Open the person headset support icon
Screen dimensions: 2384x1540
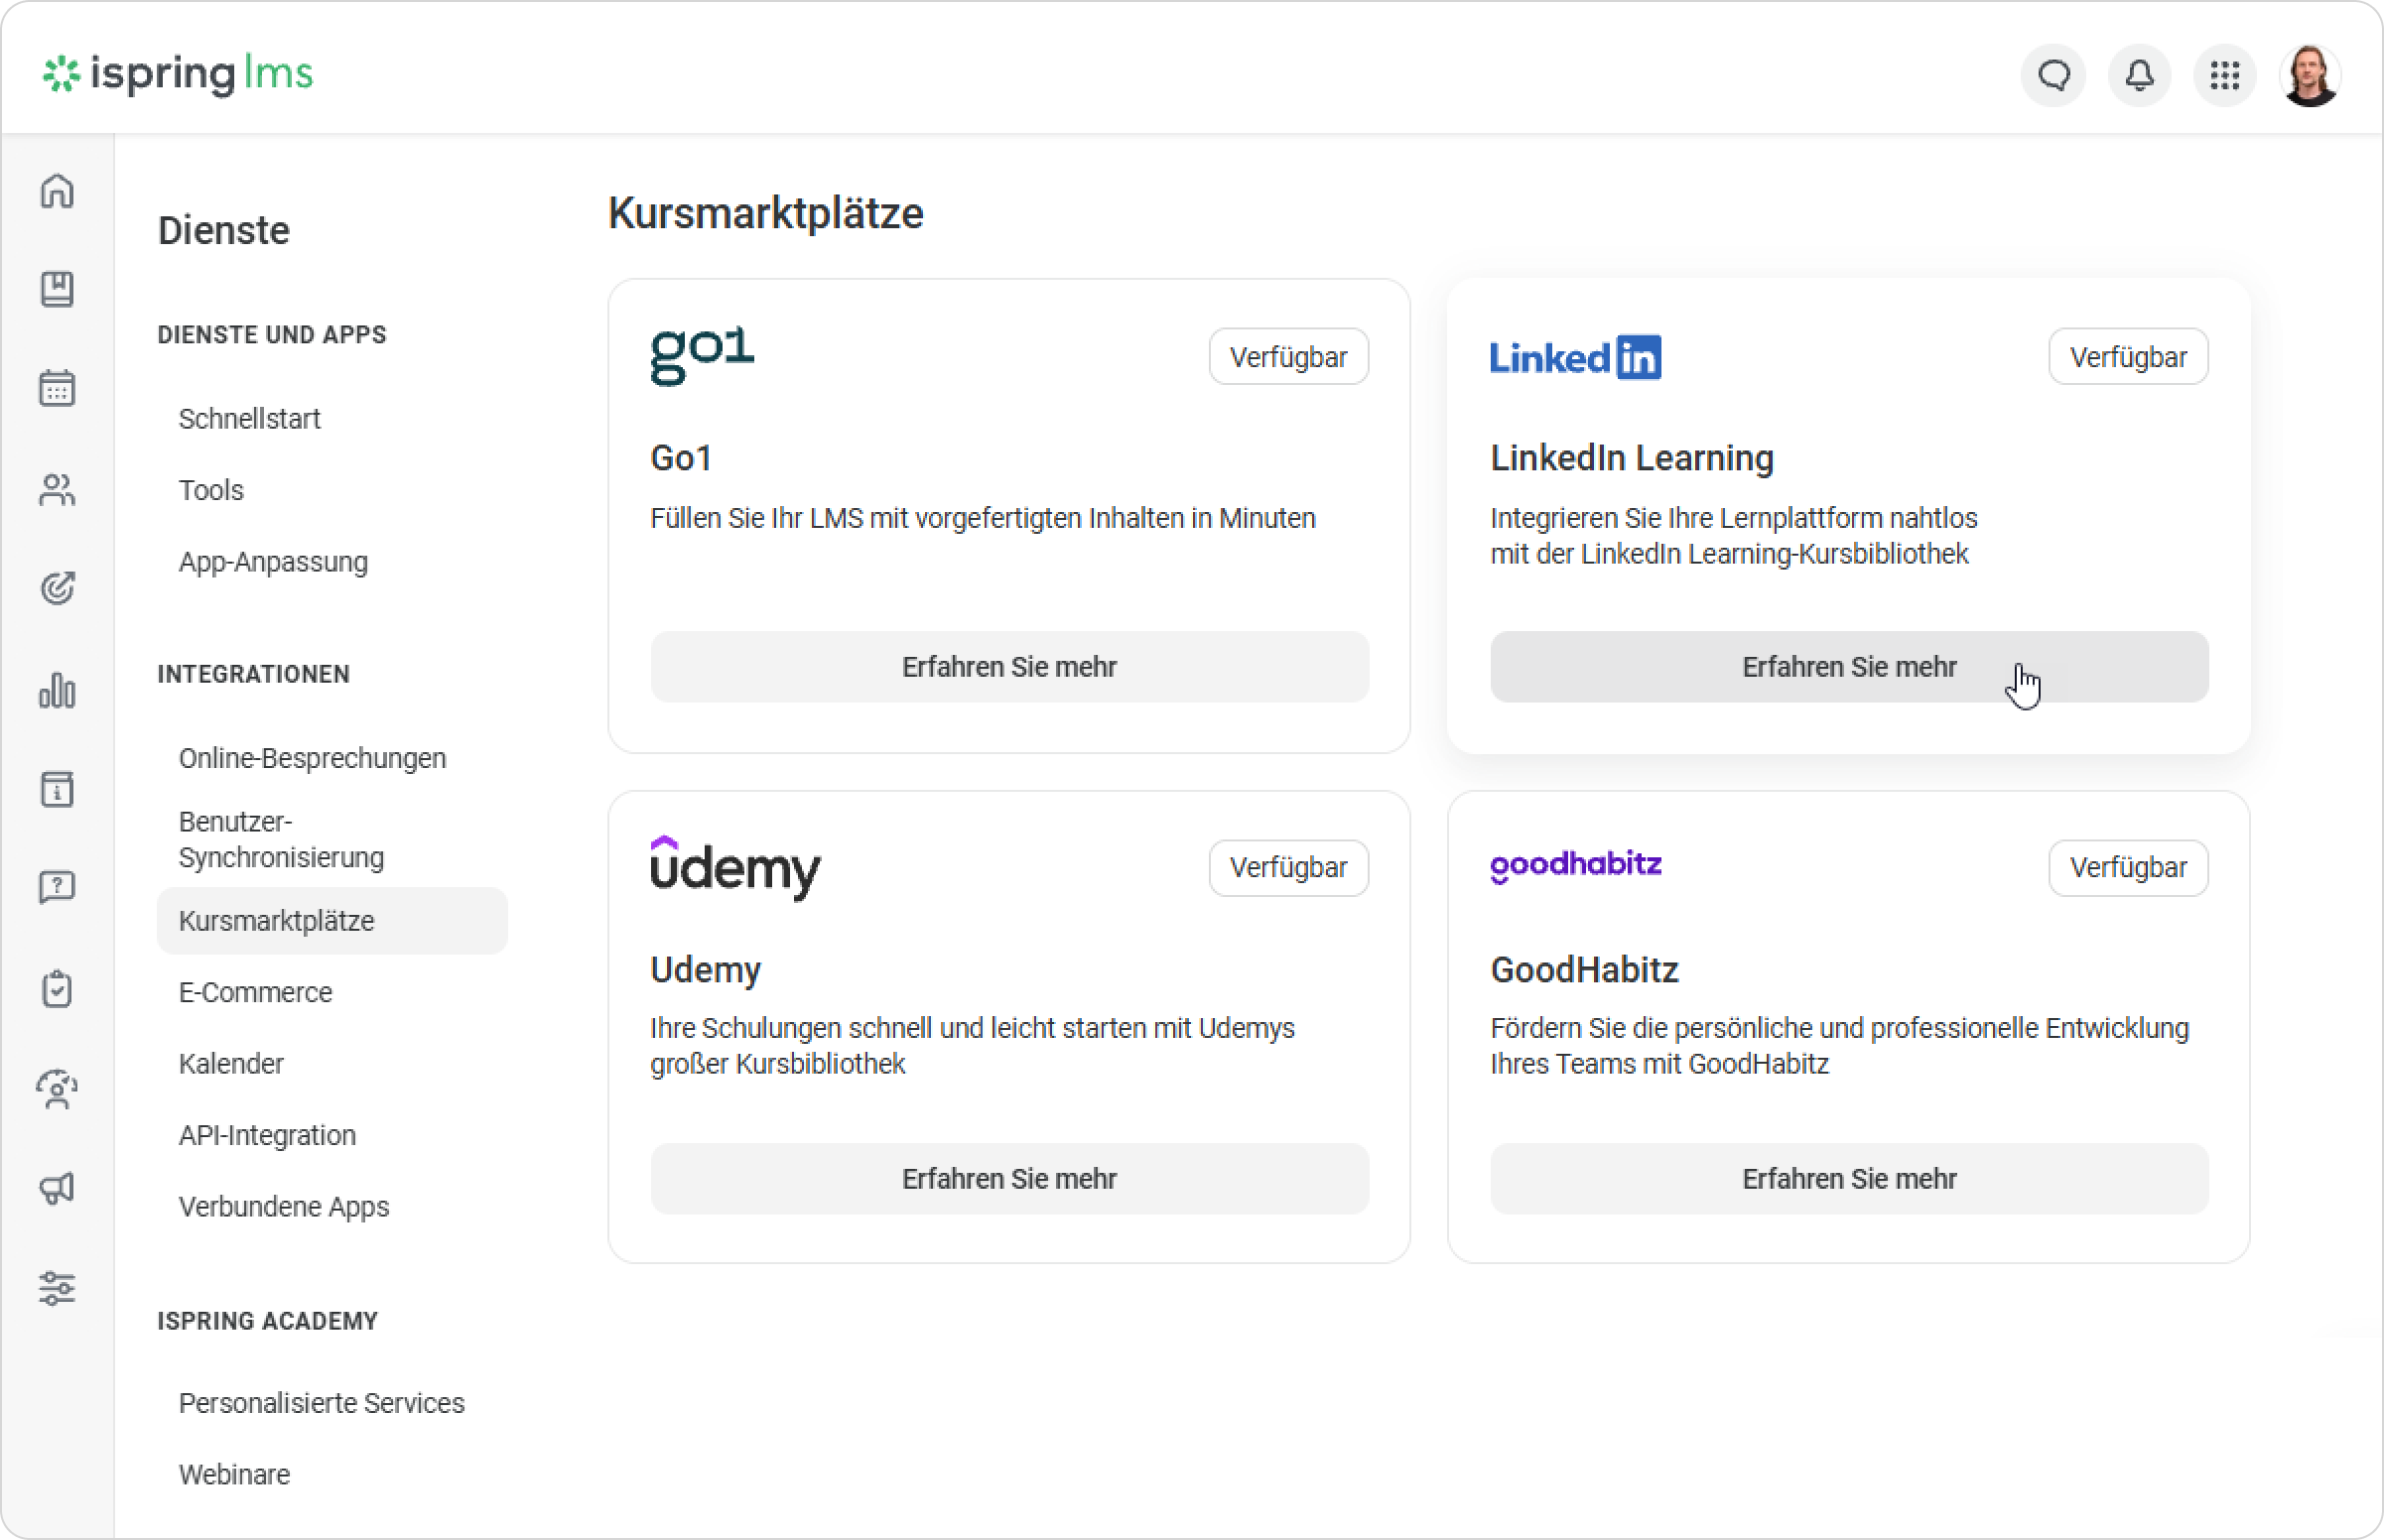point(57,1089)
